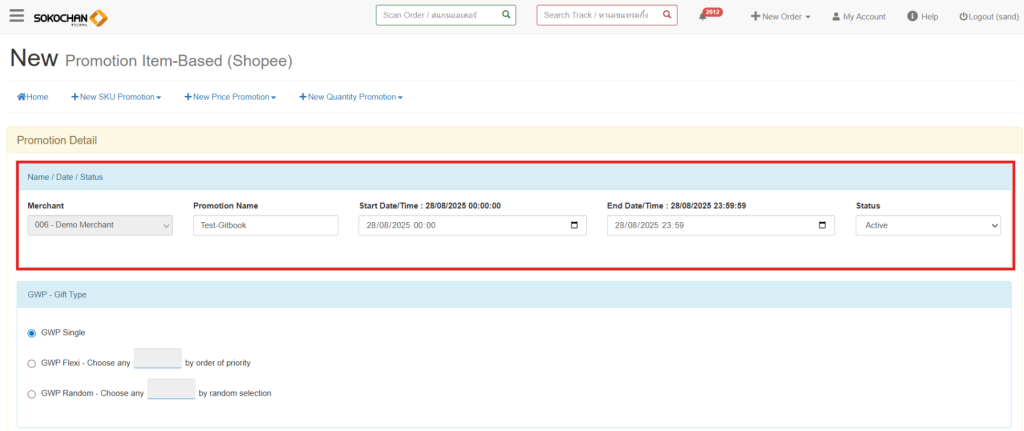
Task: Open New Quantity Promotion menu
Action: click(350, 97)
